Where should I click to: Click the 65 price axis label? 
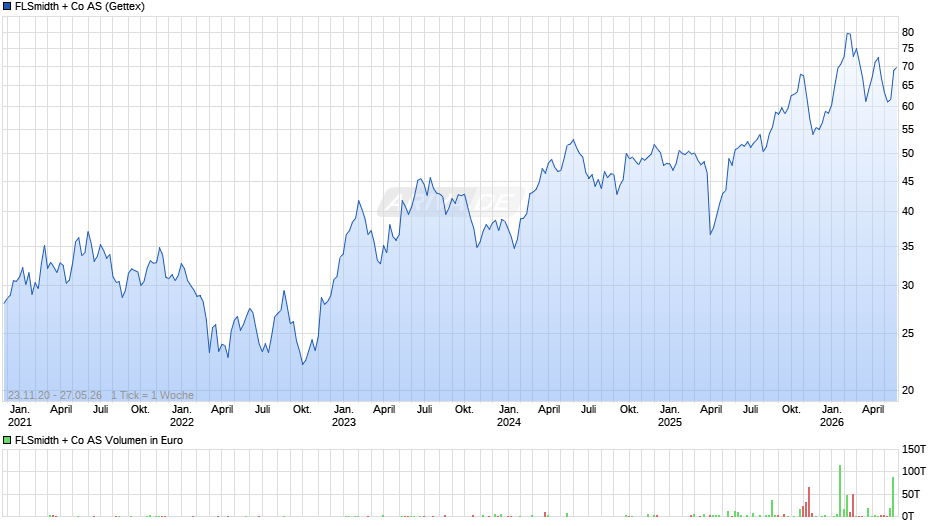908,86
